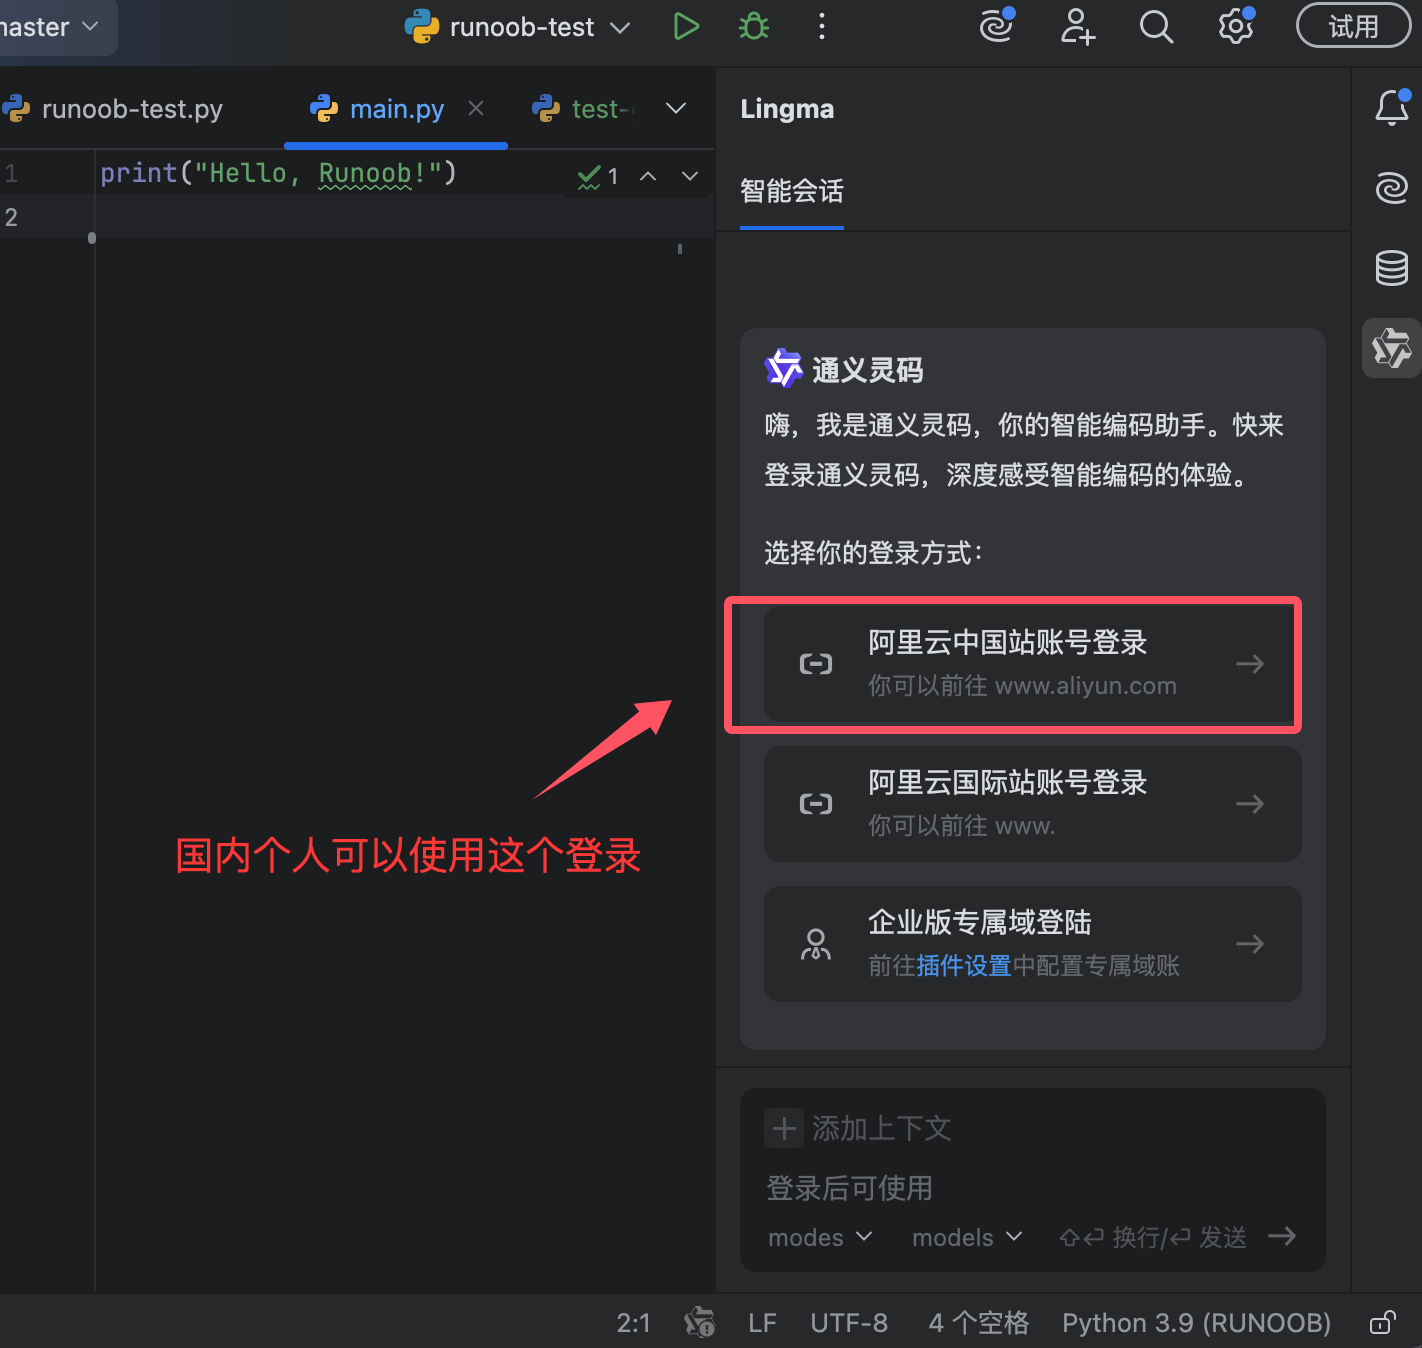Click the arrow on the 阿里云国际站 login card
This screenshot has width=1422, height=1348.
pyautogui.click(x=1250, y=804)
